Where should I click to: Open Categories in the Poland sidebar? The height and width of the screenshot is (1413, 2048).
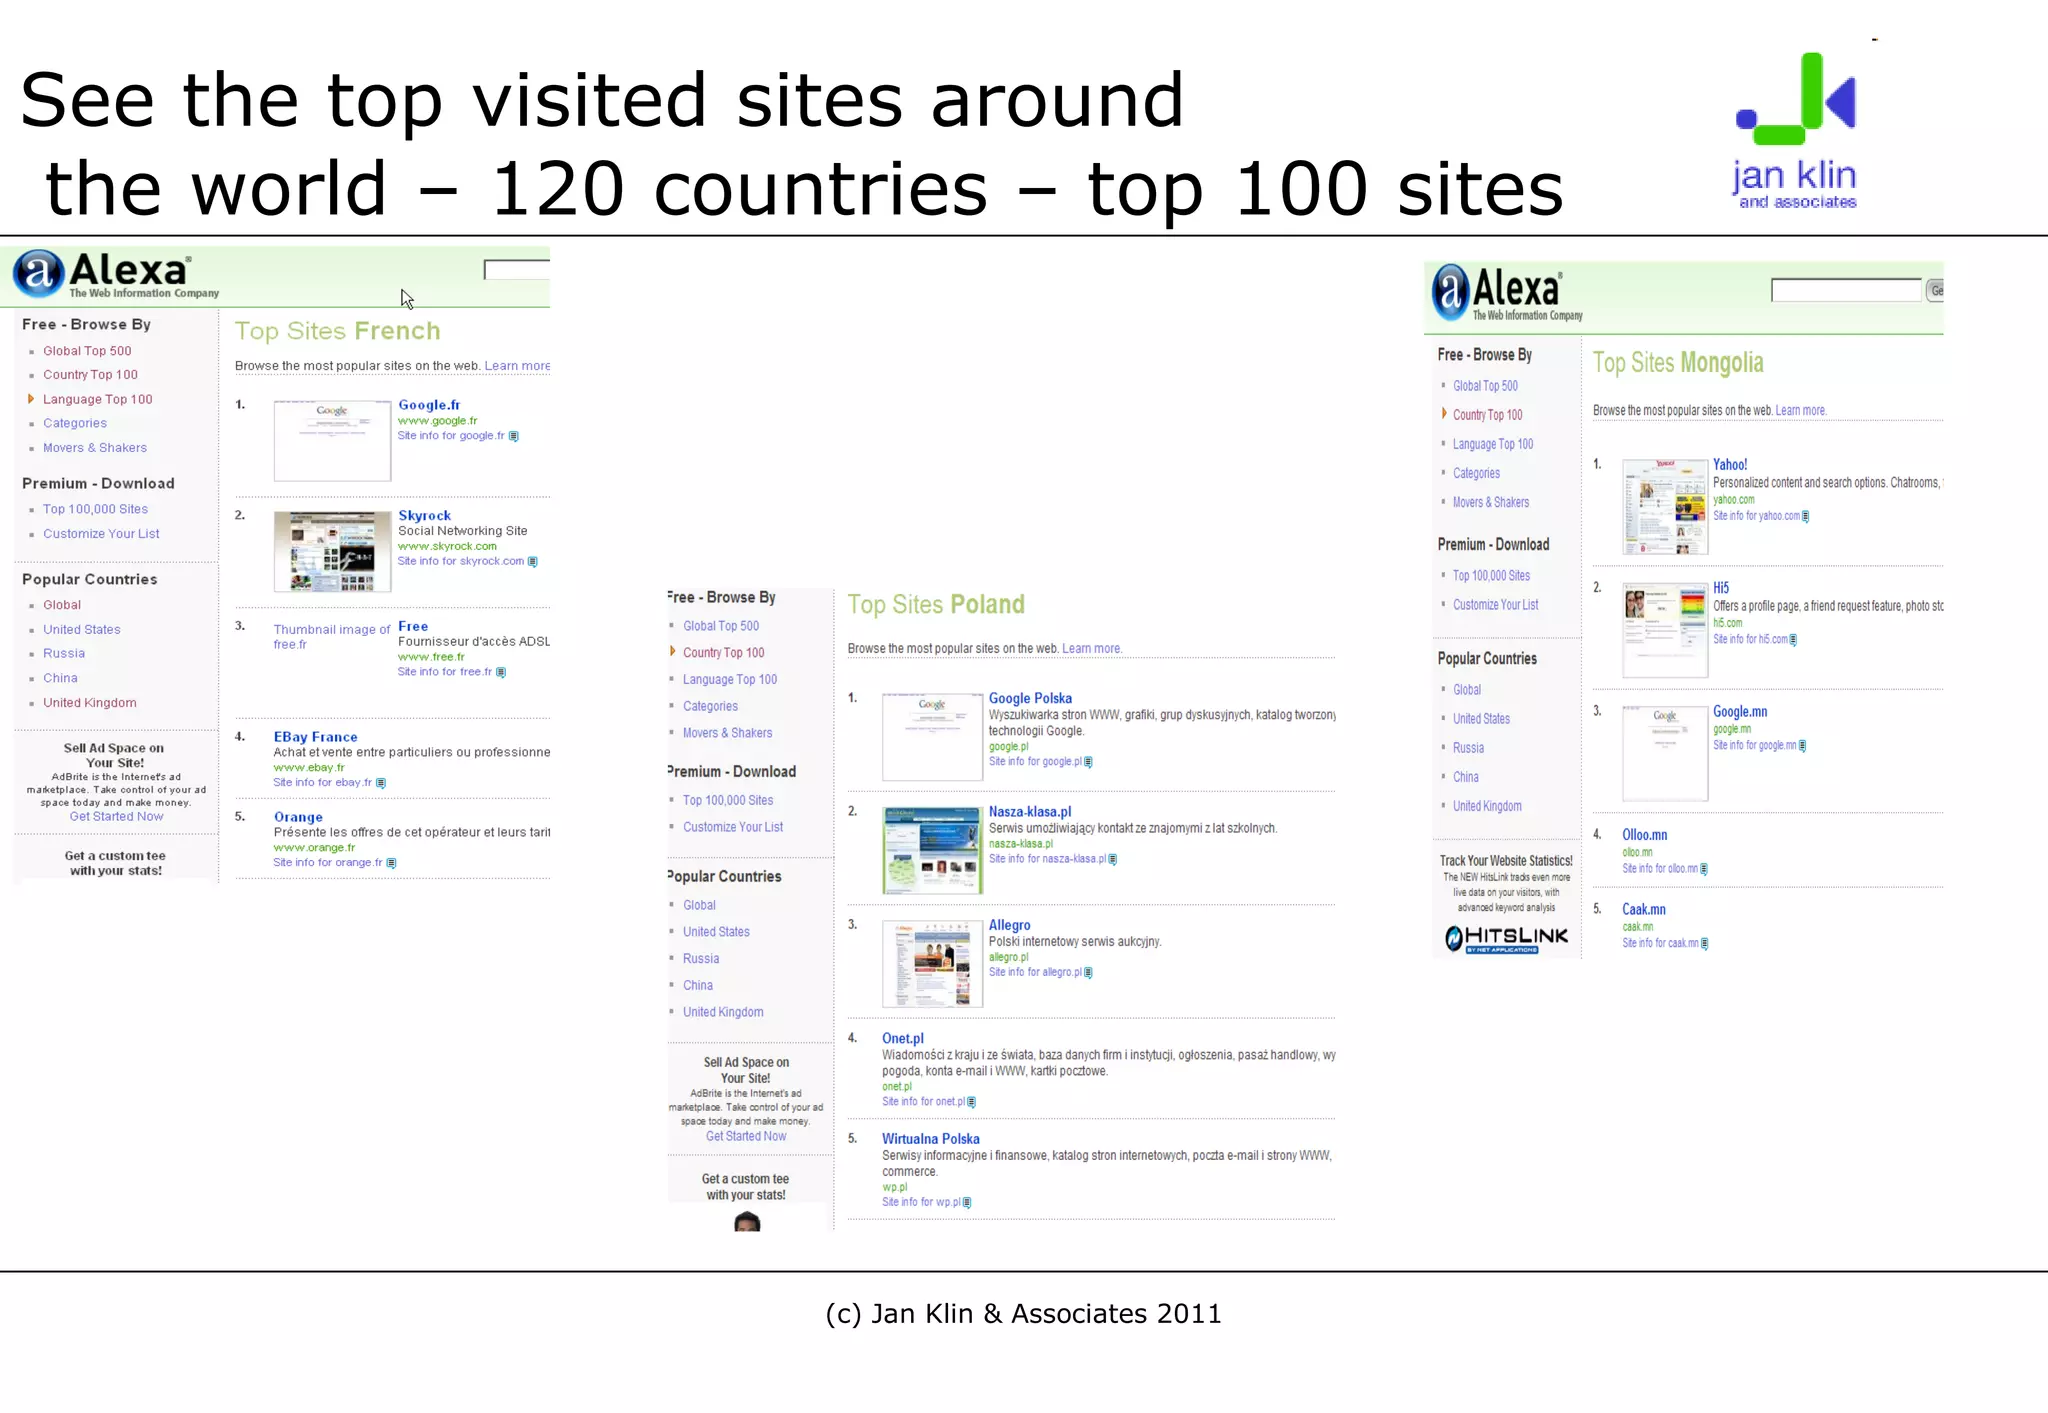(x=710, y=706)
